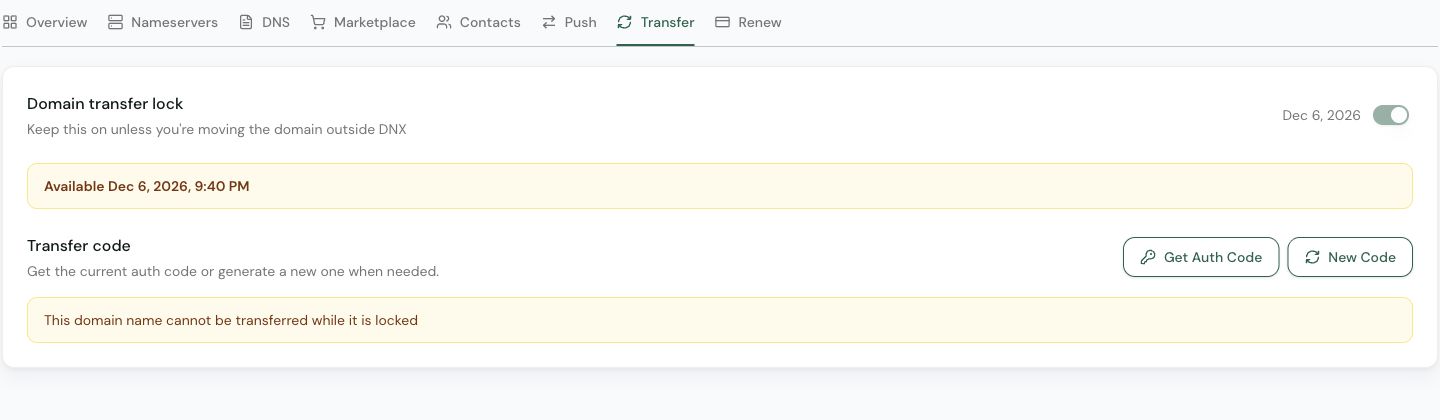Click the refresh icon in New Code
Image resolution: width=1440 pixels, height=420 pixels.
point(1312,257)
